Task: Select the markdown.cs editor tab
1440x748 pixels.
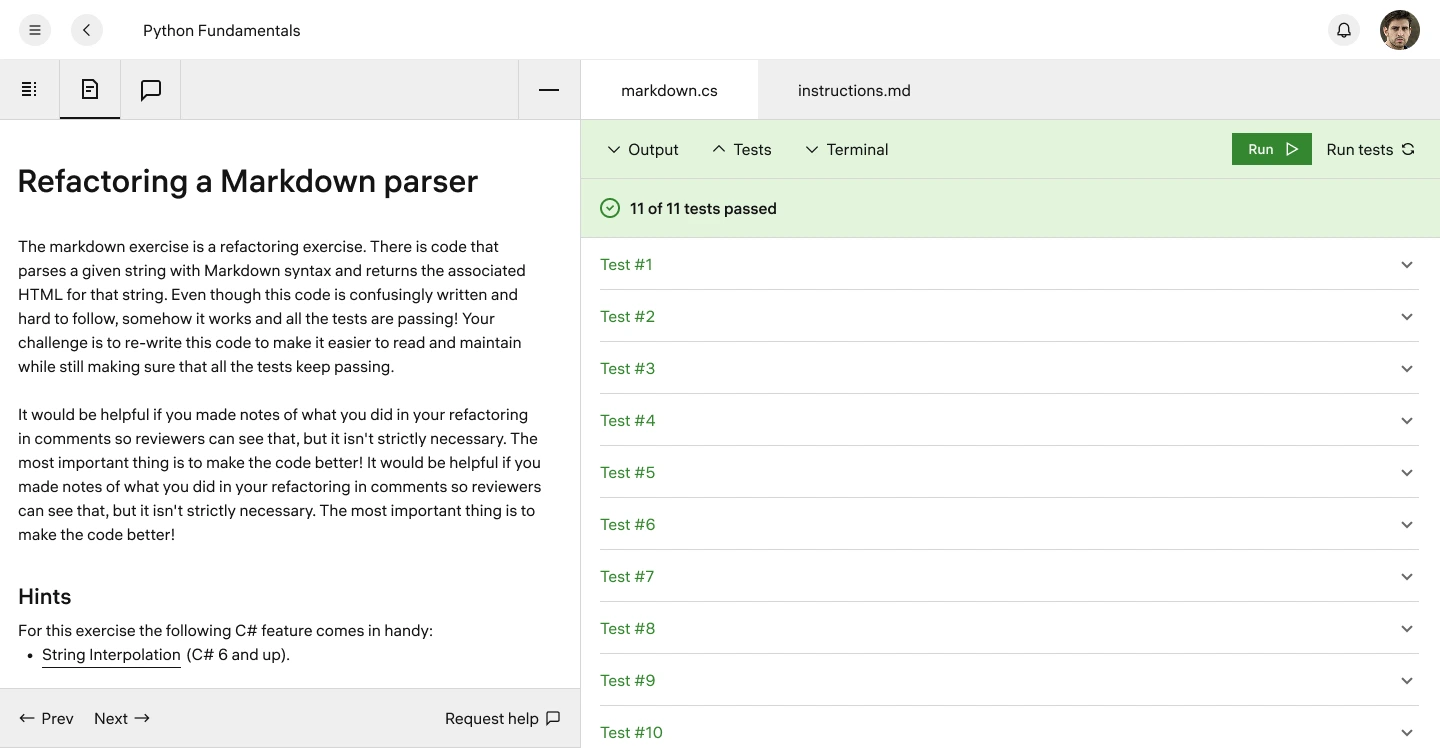Action: coord(669,90)
